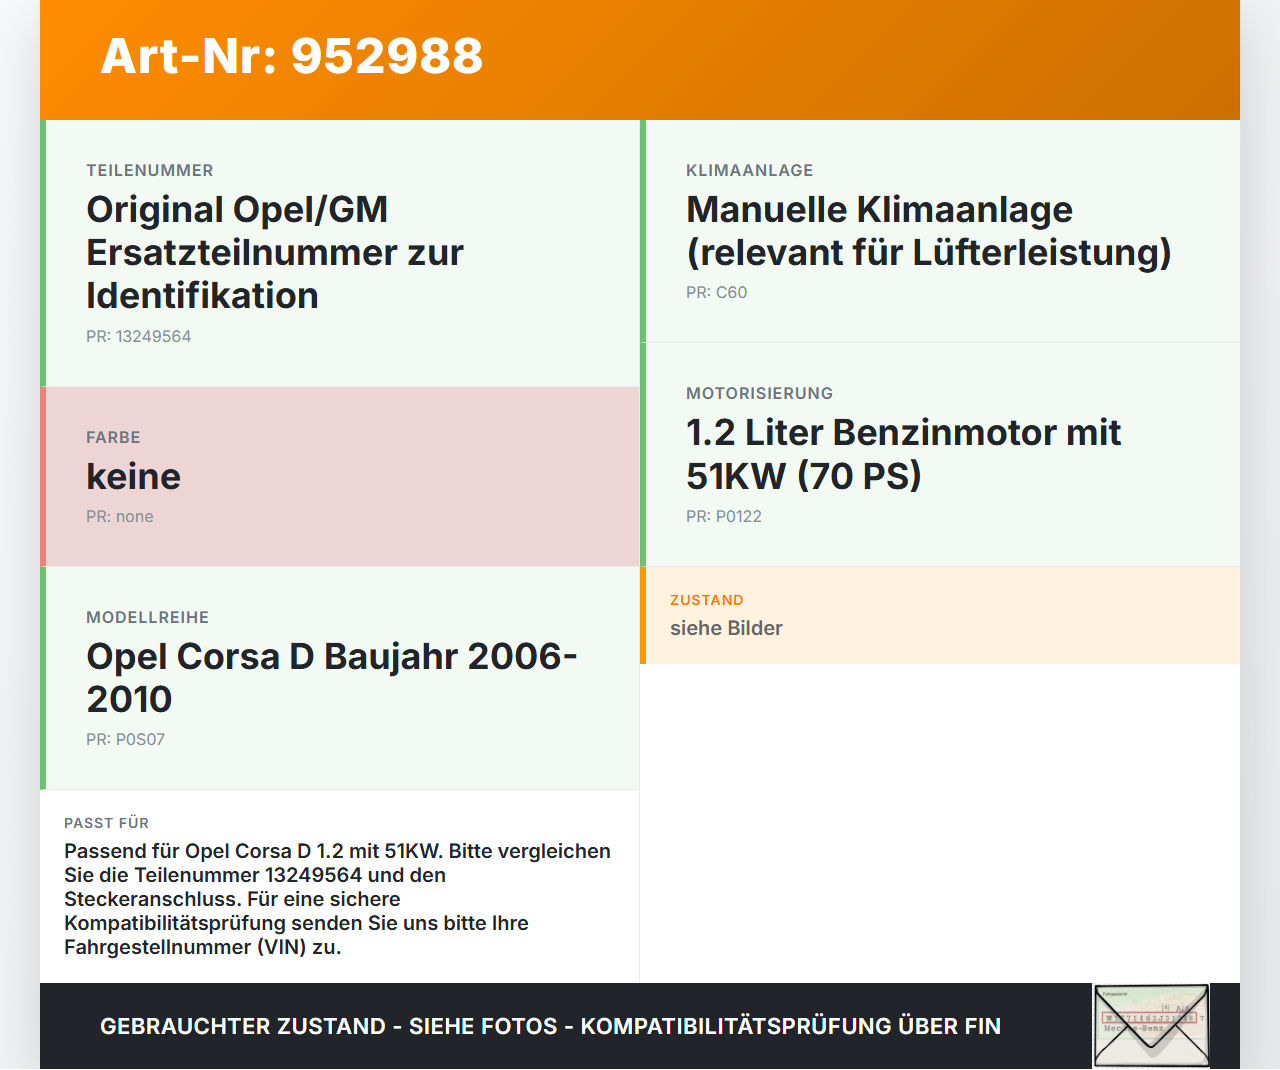
Task: Click the 'siehe Bilder' condition text
Action: 726,628
